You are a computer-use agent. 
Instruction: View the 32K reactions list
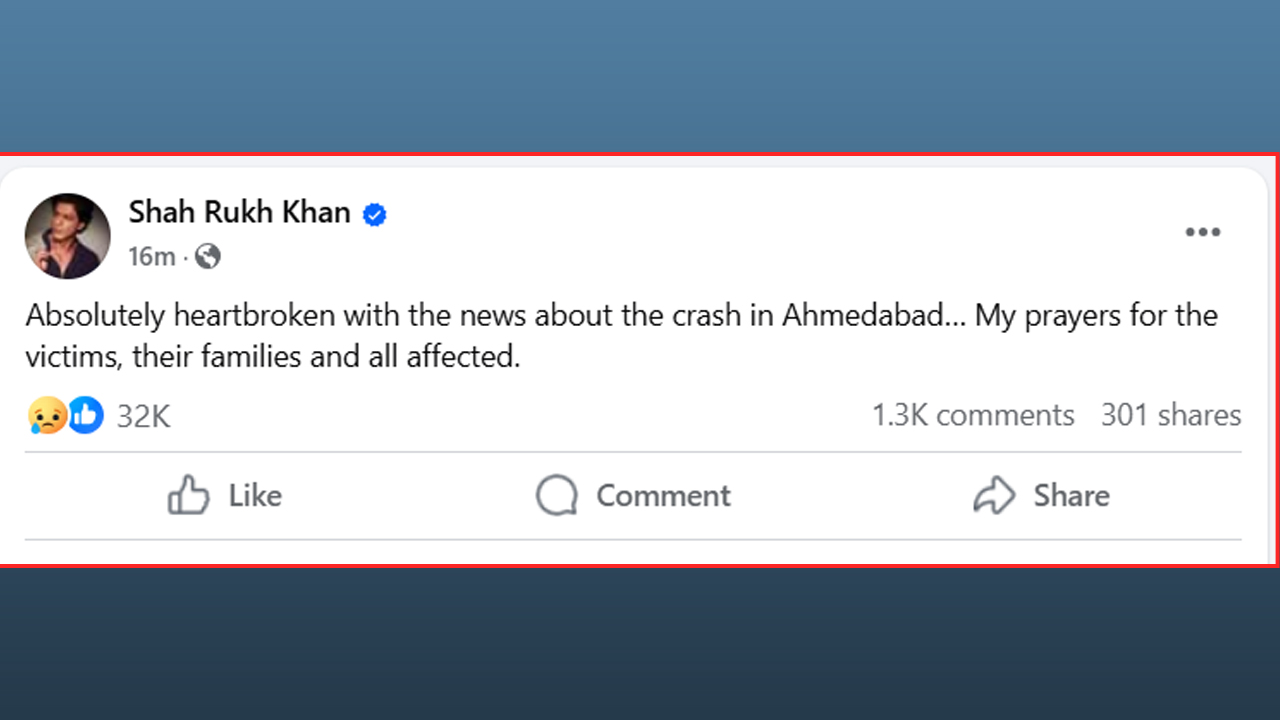tap(144, 416)
